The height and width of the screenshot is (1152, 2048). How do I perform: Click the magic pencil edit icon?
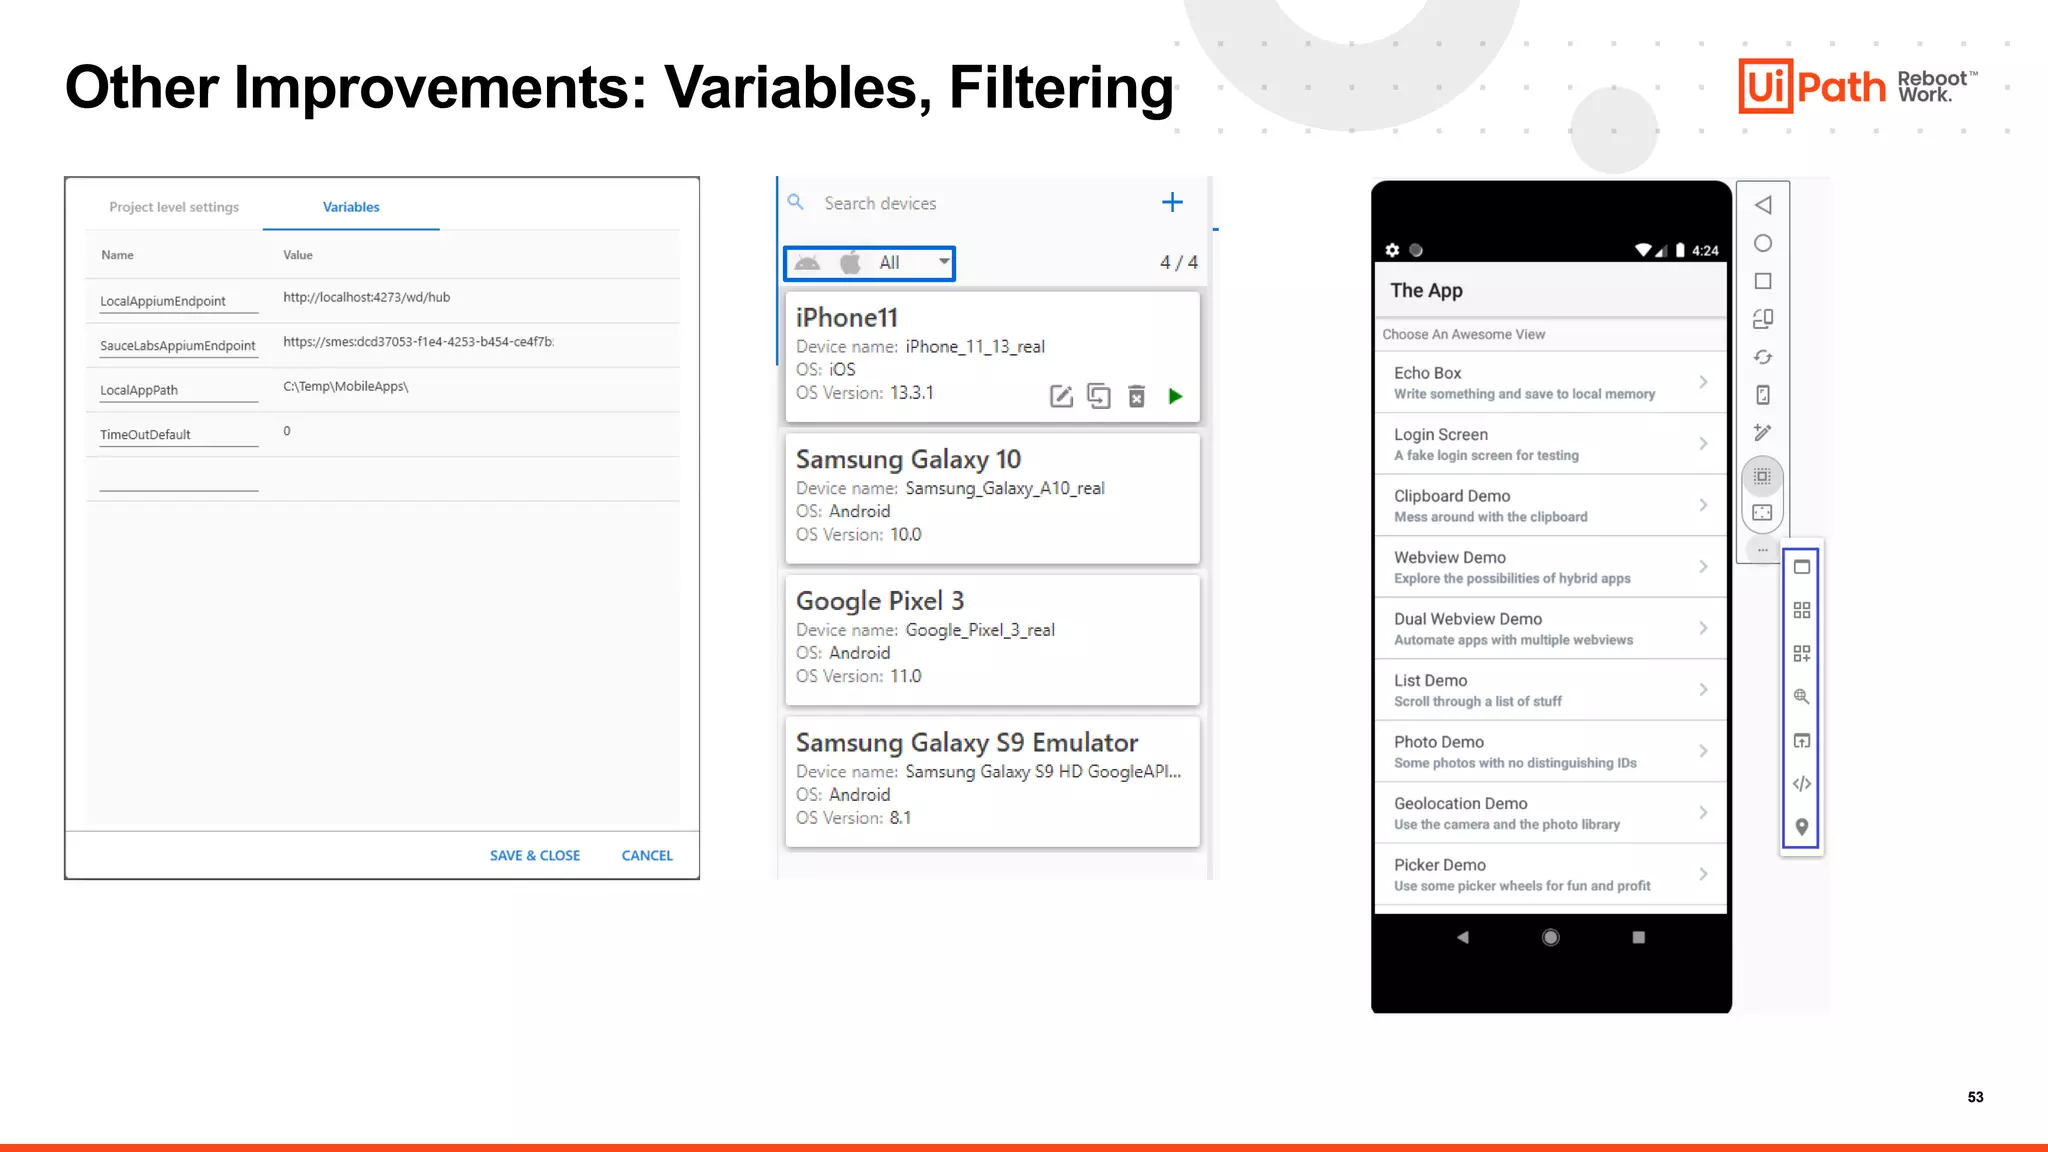pos(1763,432)
